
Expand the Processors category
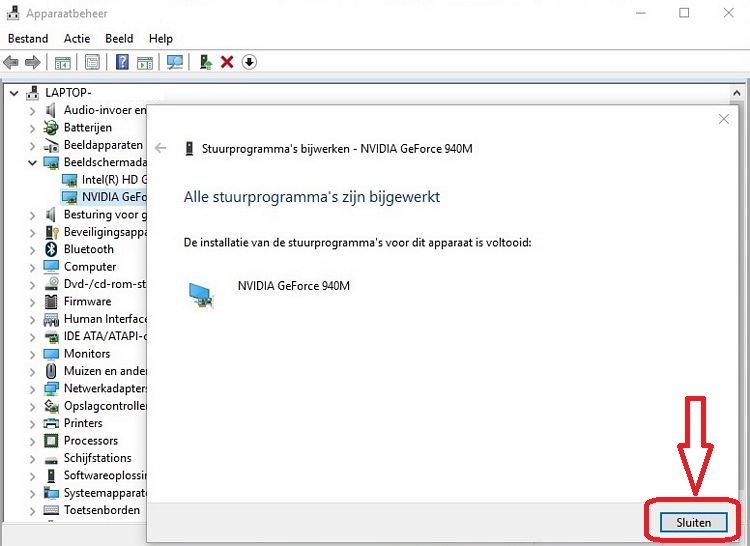point(32,441)
